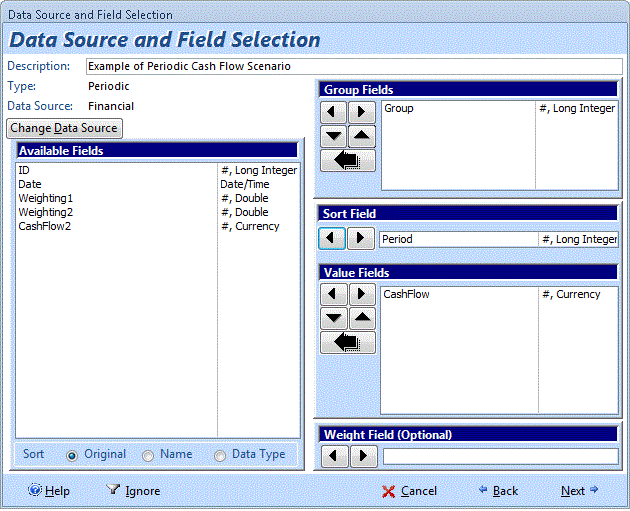Remove all Value Fields with big arrow
630x511 pixels.
click(348, 343)
